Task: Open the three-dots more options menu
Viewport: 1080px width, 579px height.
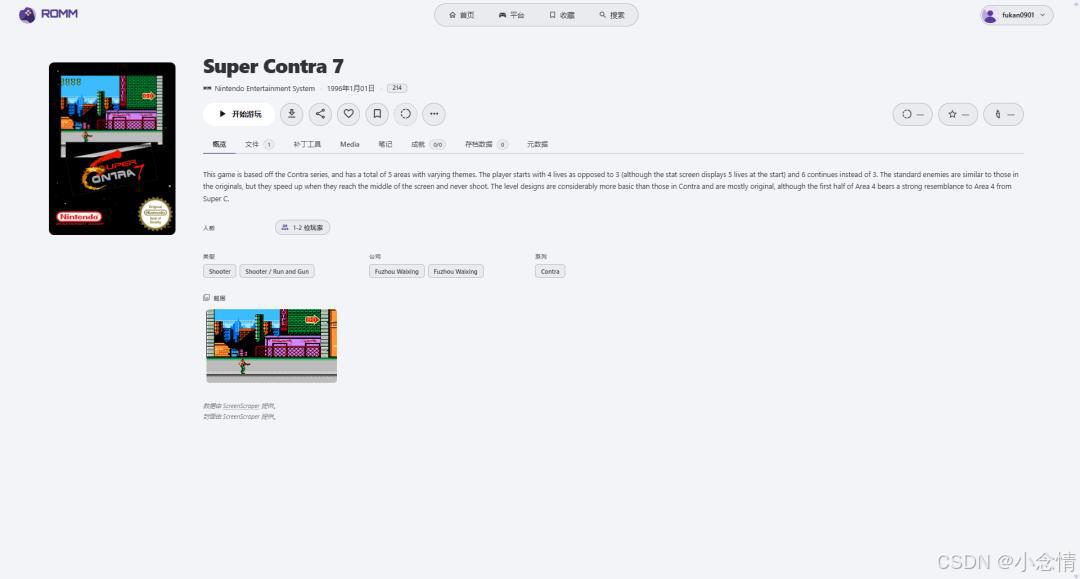Action: (434, 114)
